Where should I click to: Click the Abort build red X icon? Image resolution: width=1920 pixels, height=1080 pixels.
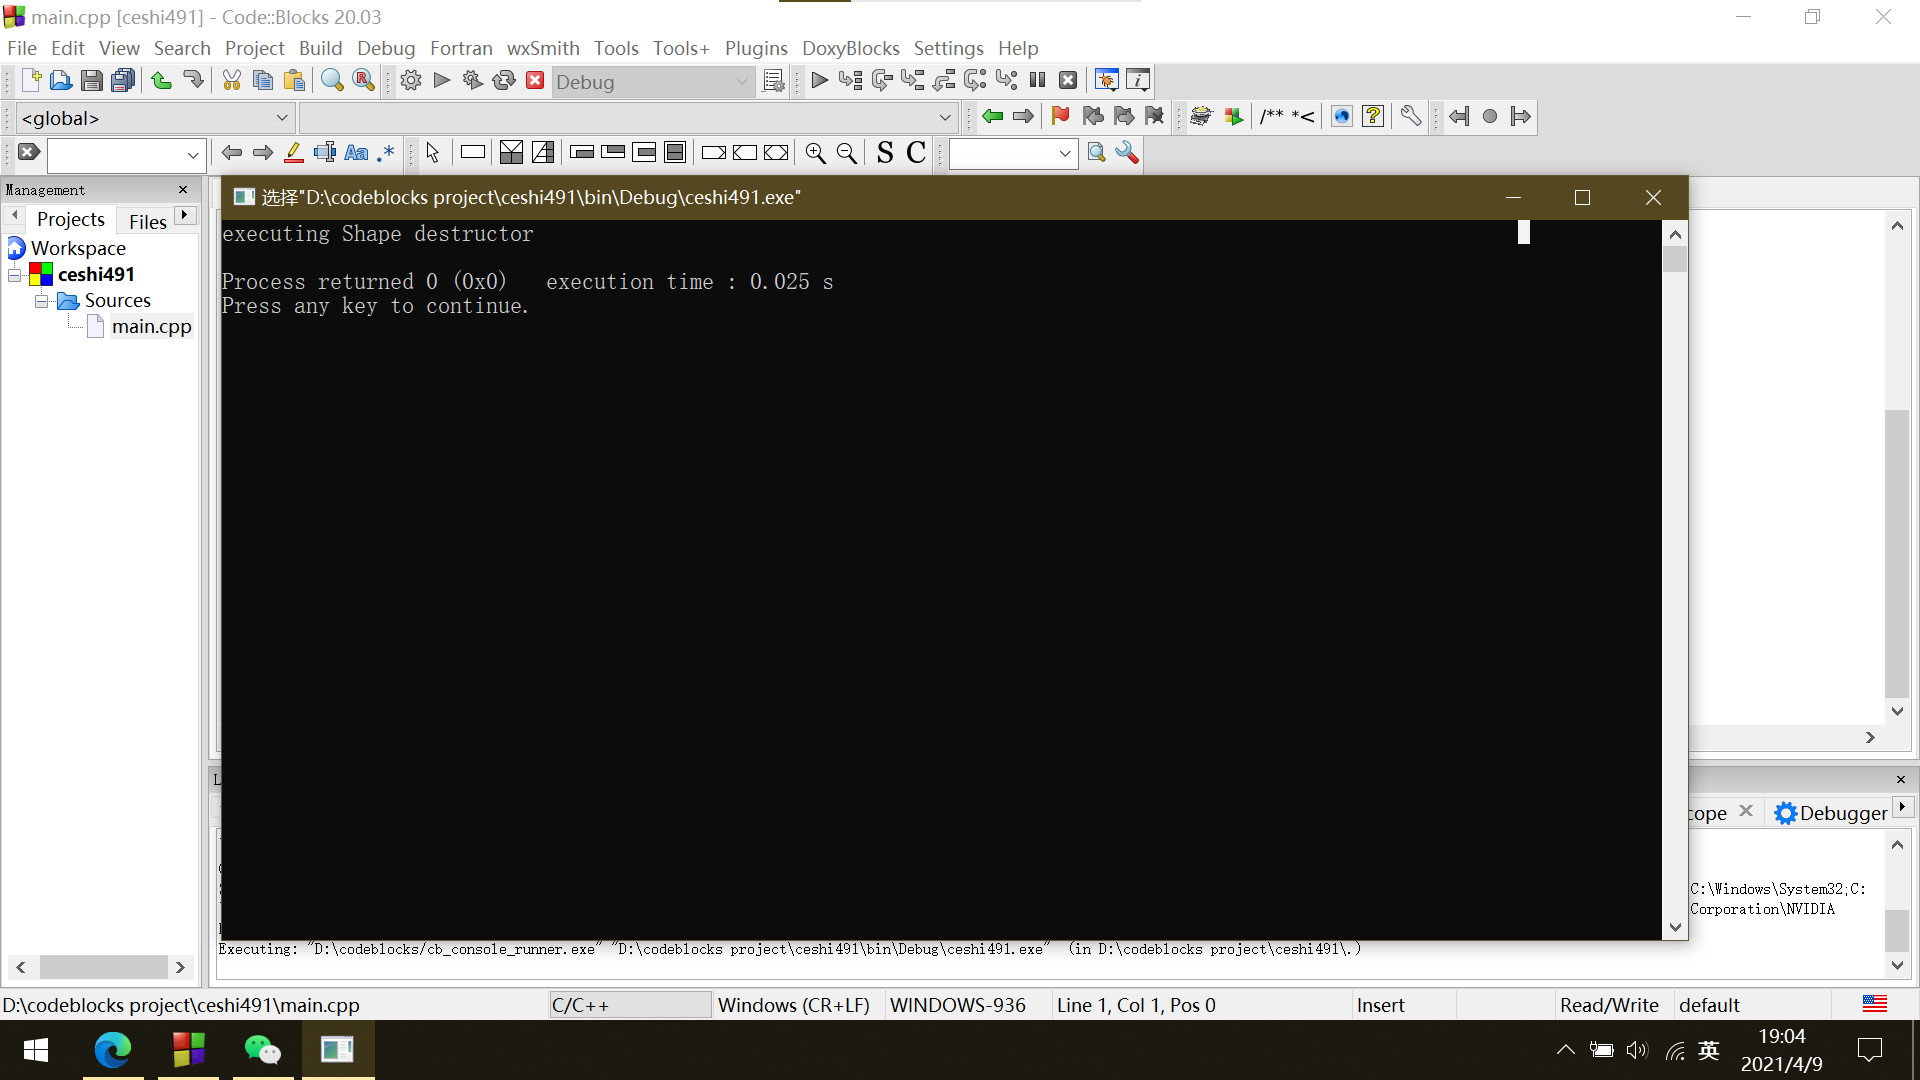click(535, 81)
